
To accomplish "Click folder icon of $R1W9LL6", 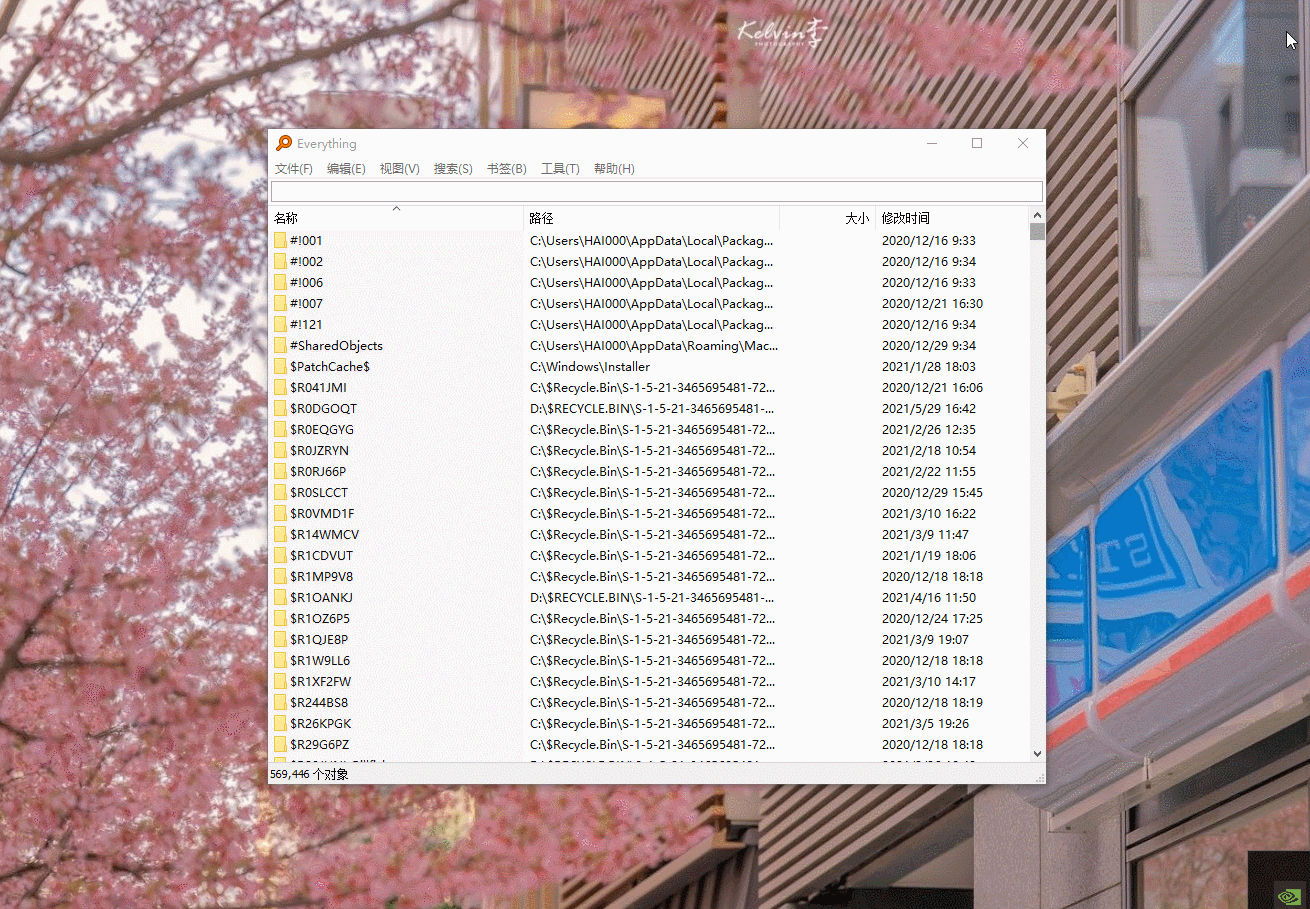I will click(280, 660).
